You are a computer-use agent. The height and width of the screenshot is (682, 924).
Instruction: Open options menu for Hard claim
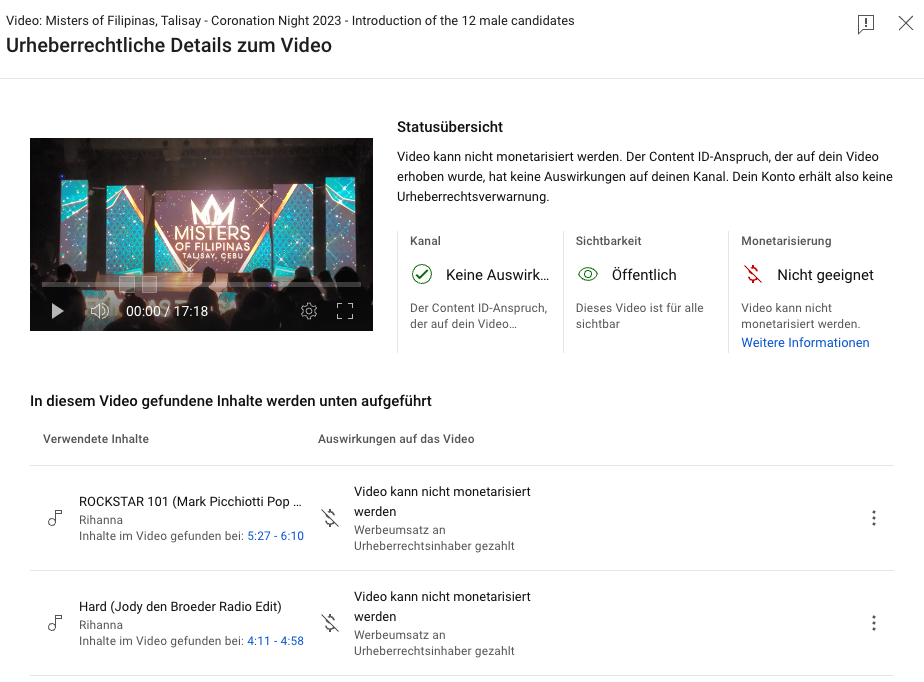click(x=874, y=623)
